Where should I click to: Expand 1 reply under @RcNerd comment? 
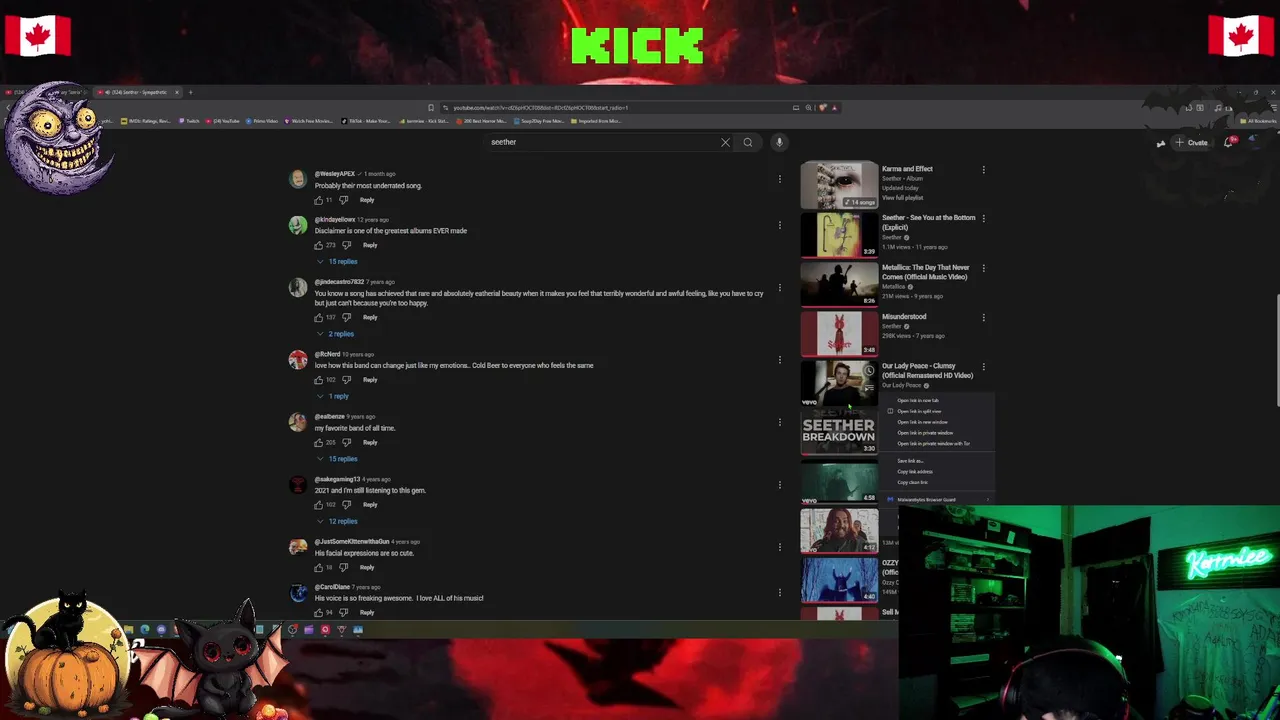click(333, 396)
